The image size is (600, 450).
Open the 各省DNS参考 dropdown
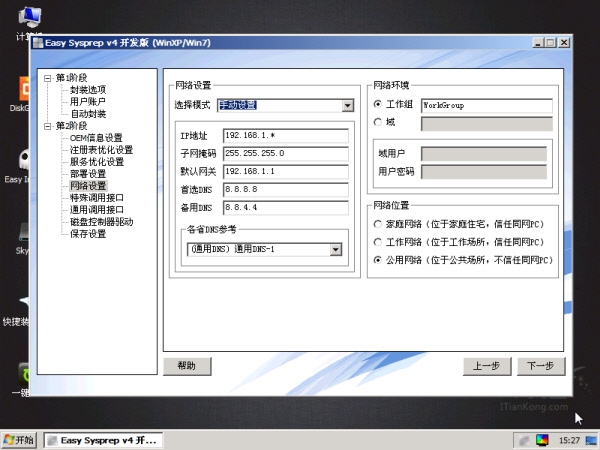(x=336, y=250)
